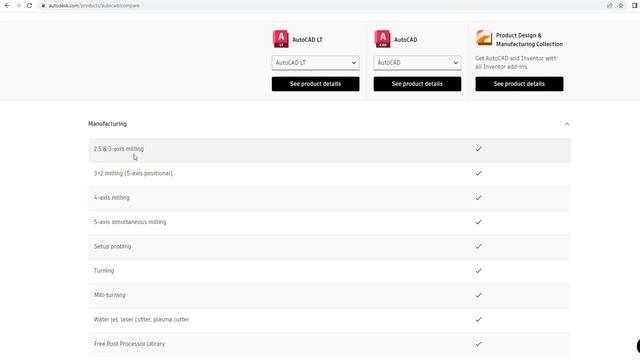Click 'Water jet, laser cutter, plasma cutter' label

[141, 320]
